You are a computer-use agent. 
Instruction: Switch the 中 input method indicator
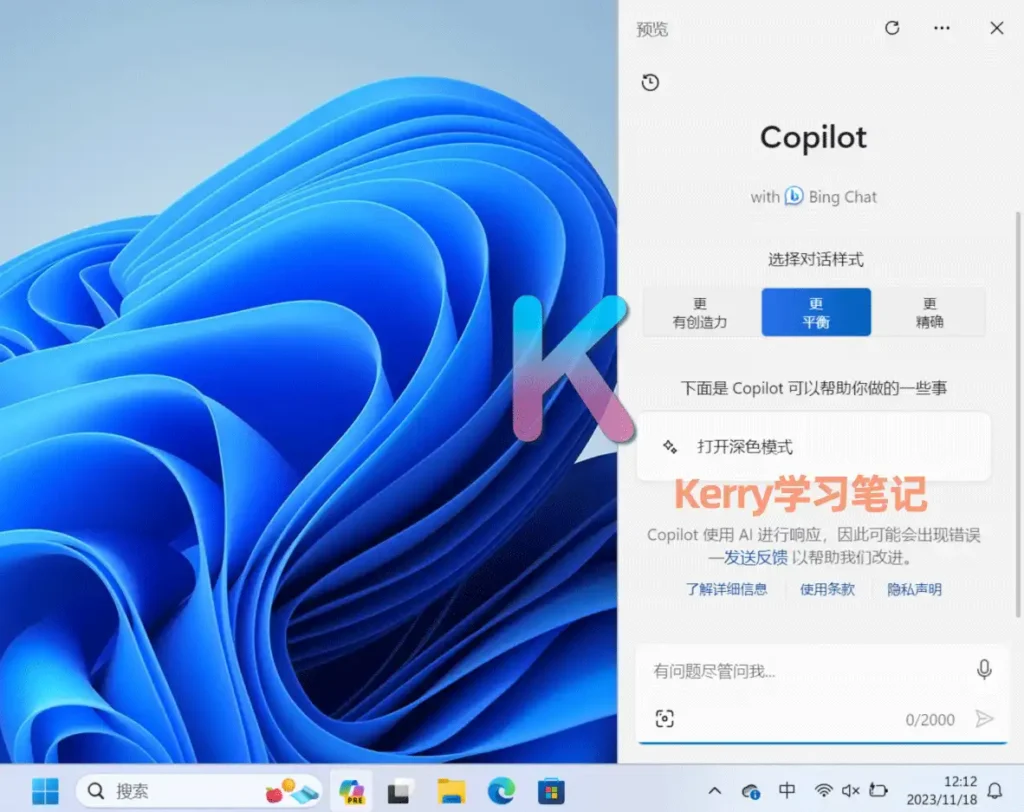[787, 790]
